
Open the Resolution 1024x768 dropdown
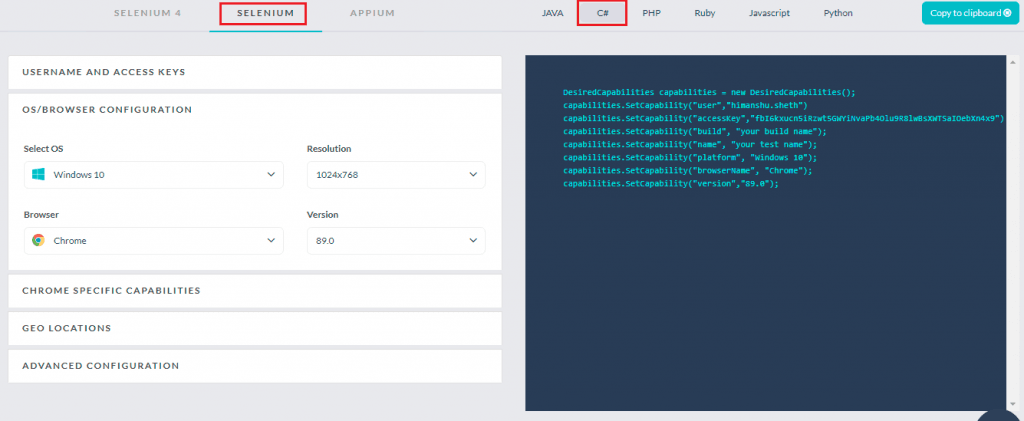pos(395,175)
